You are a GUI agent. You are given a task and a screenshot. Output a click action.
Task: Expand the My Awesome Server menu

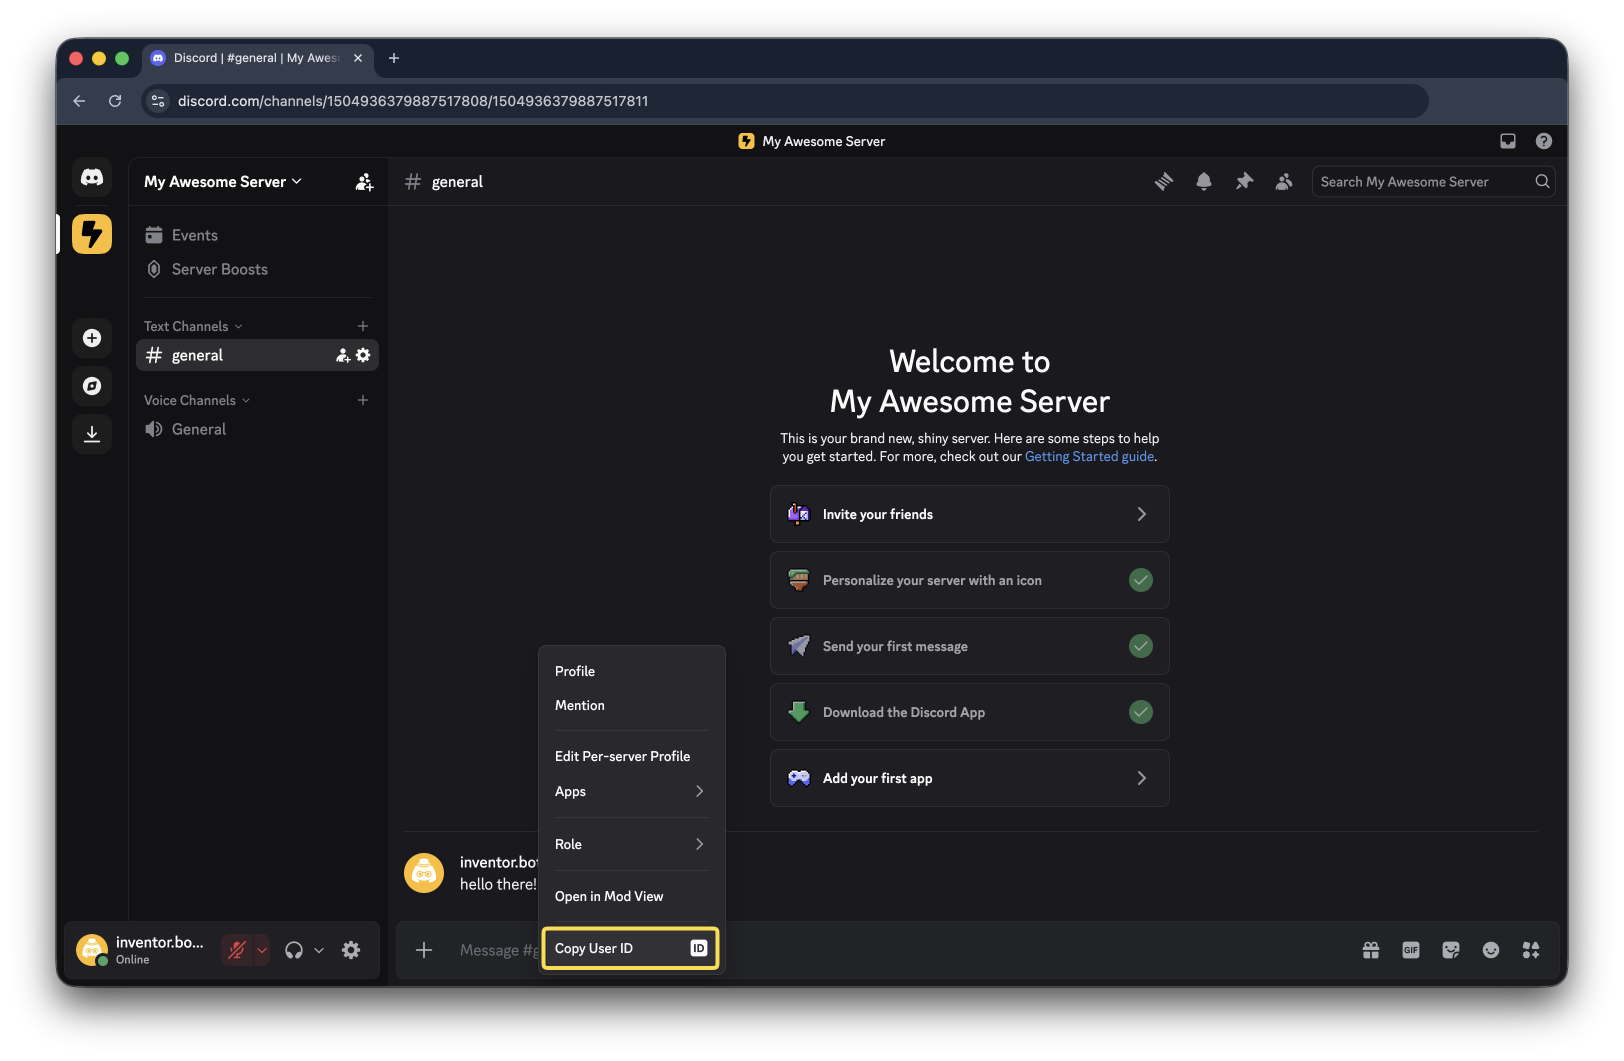[x=223, y=182]
